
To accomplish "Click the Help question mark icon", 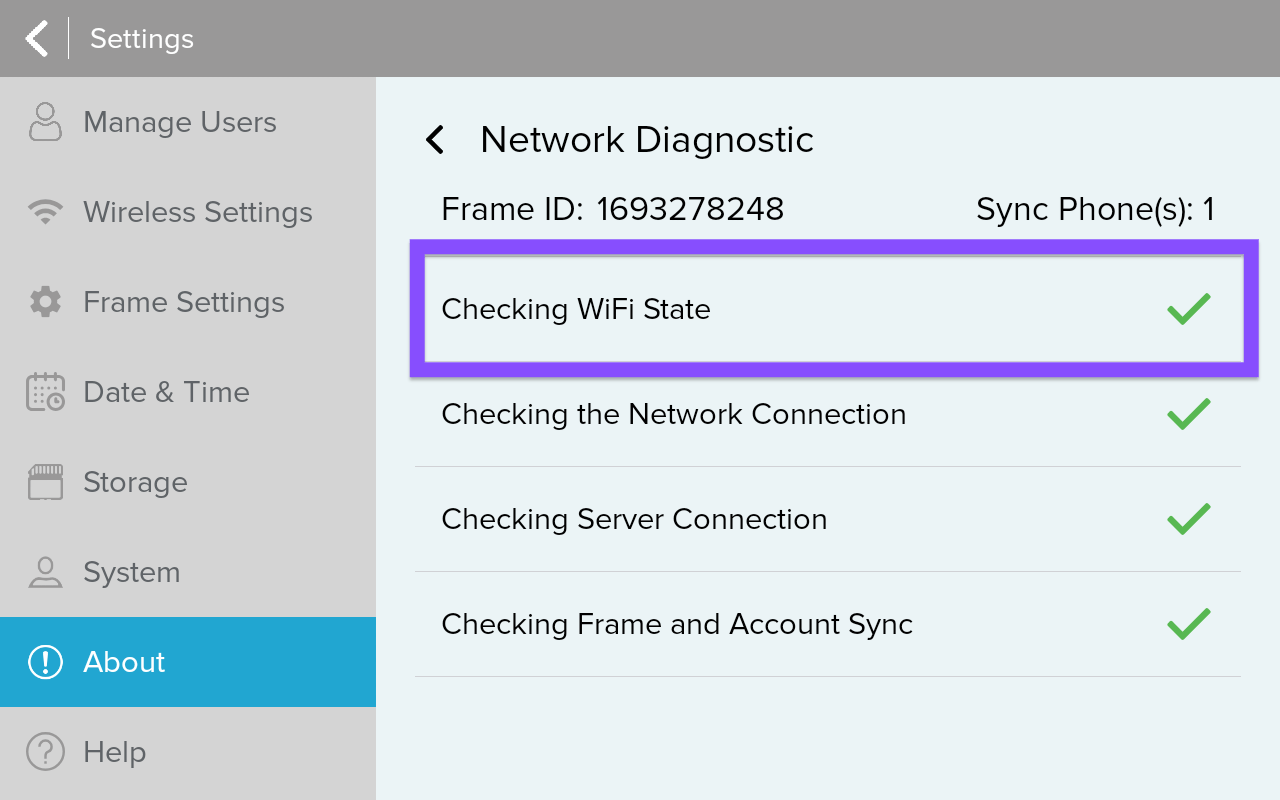I will pos(45,751).
